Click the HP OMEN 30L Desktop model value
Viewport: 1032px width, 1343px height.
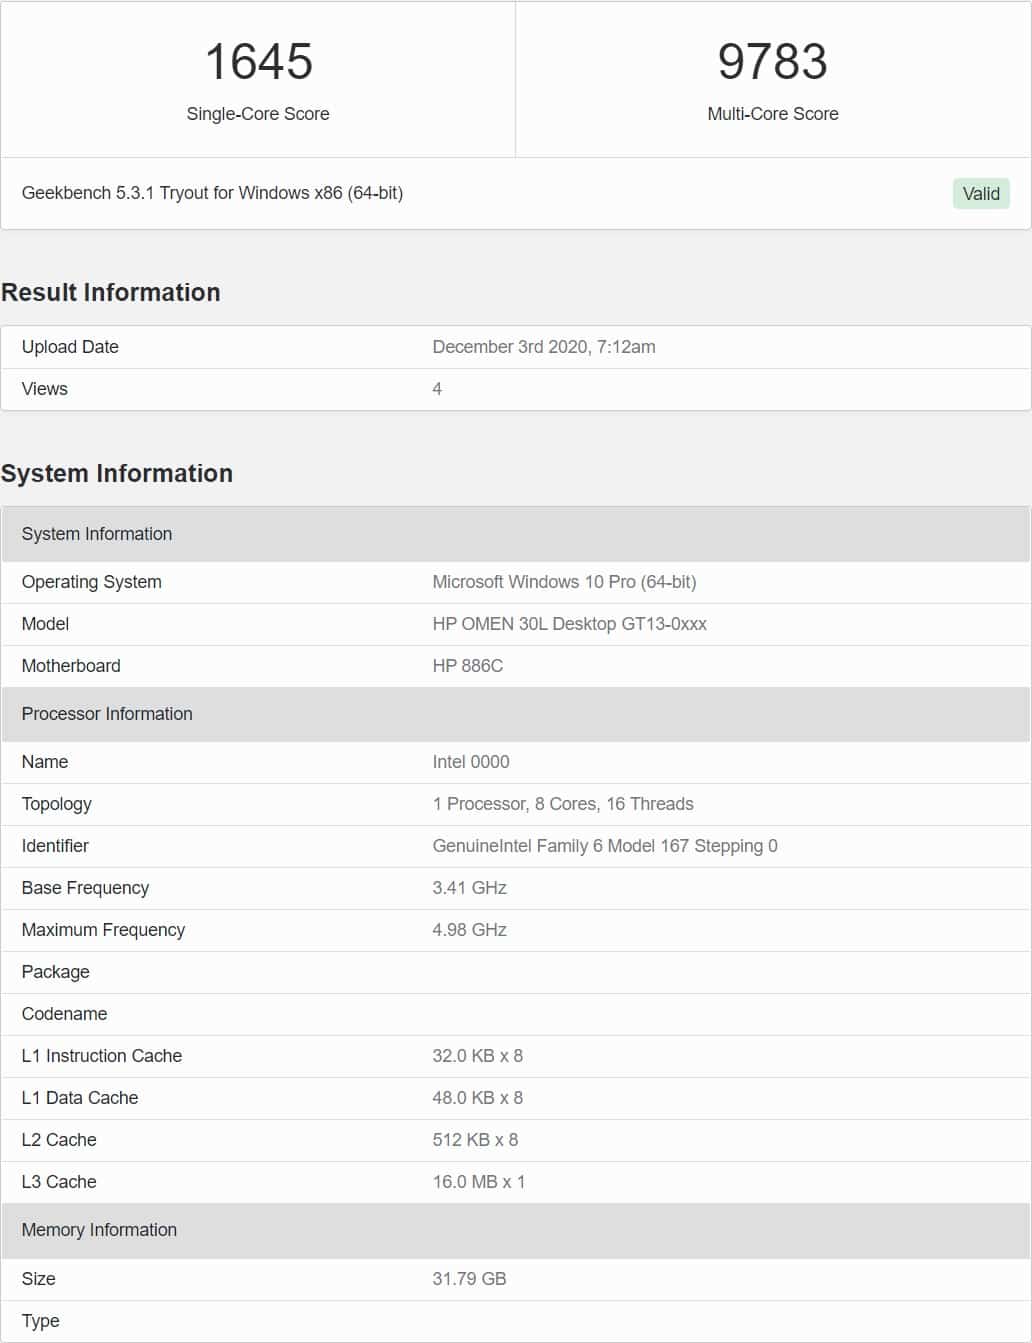click(569, 624)
